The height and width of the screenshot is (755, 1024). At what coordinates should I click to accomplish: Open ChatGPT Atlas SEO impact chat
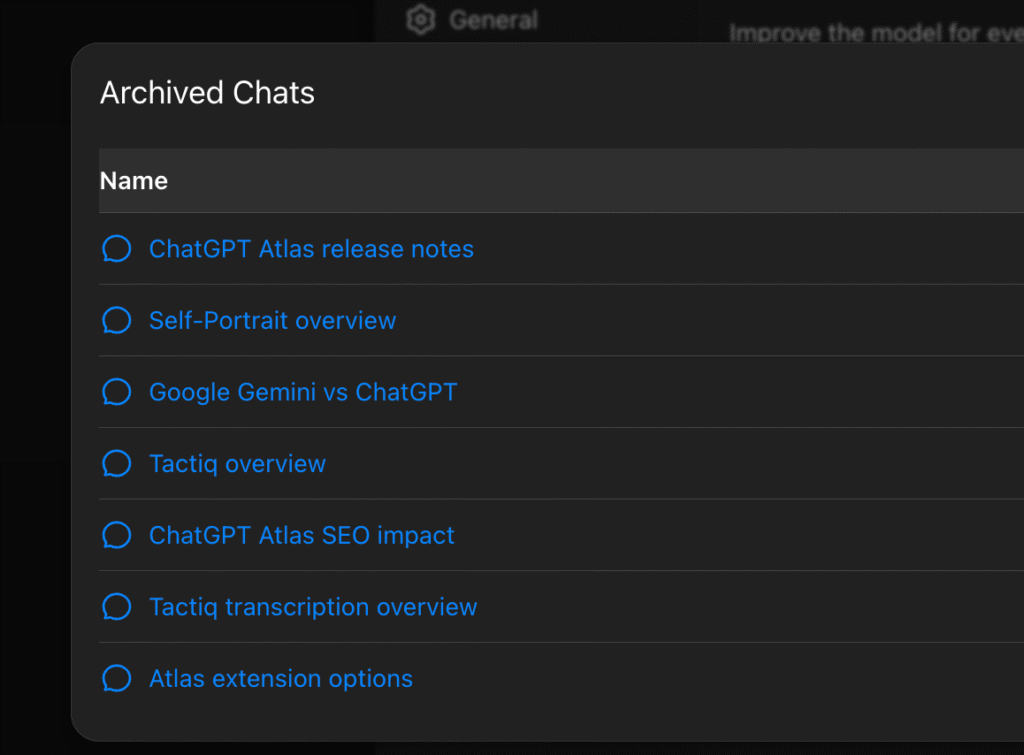coord(301,536)
